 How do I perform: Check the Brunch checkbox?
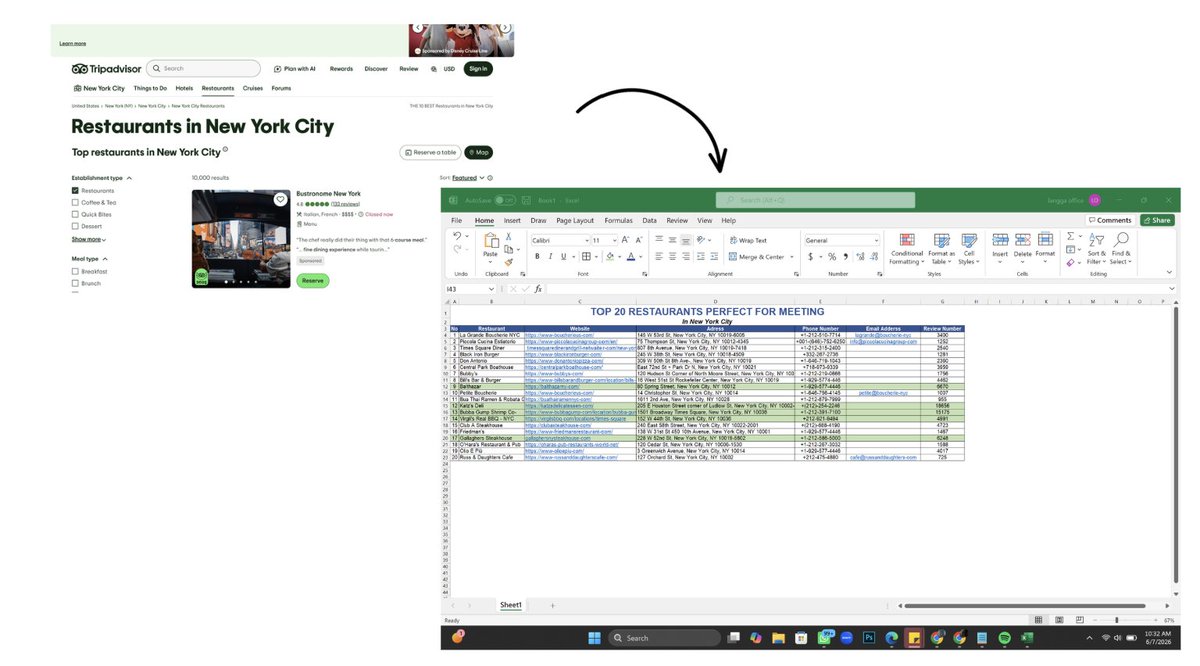75,283
